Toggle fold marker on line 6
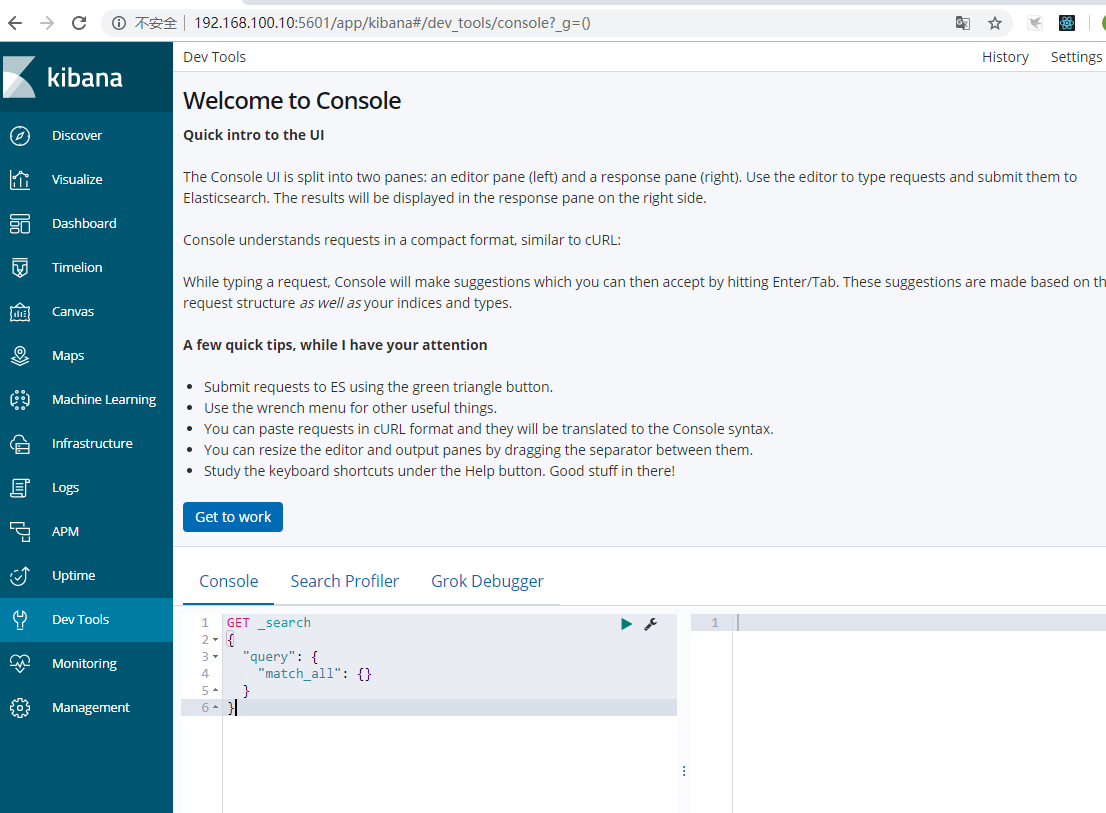This screenshot has width=1106, height=813. point(215,708)
